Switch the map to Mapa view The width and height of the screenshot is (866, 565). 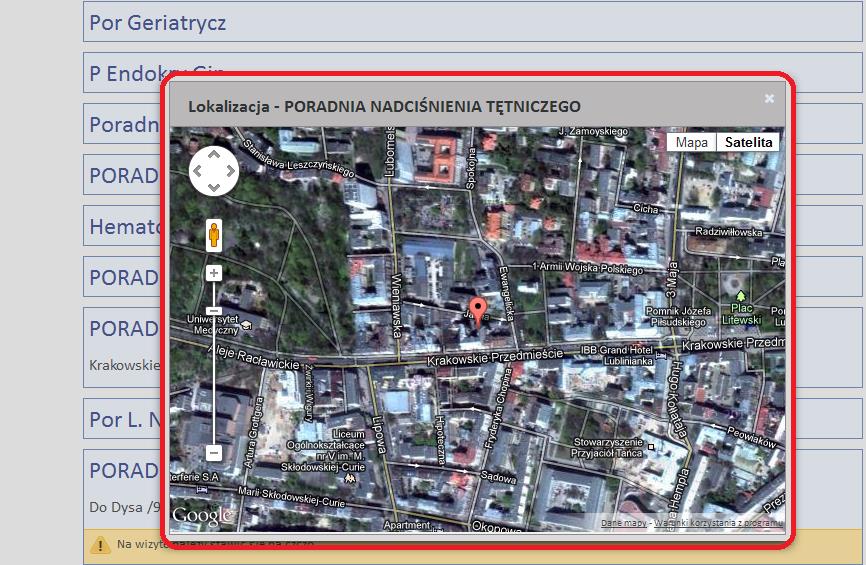click(x=691, y=142)
